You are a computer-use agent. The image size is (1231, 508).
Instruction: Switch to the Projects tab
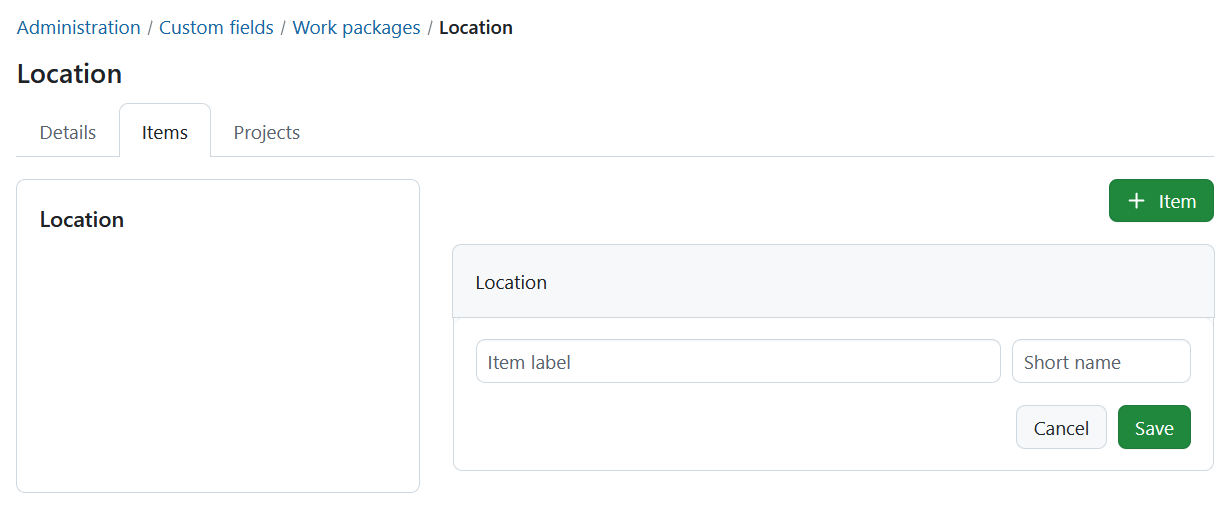[x=267, y=132]
